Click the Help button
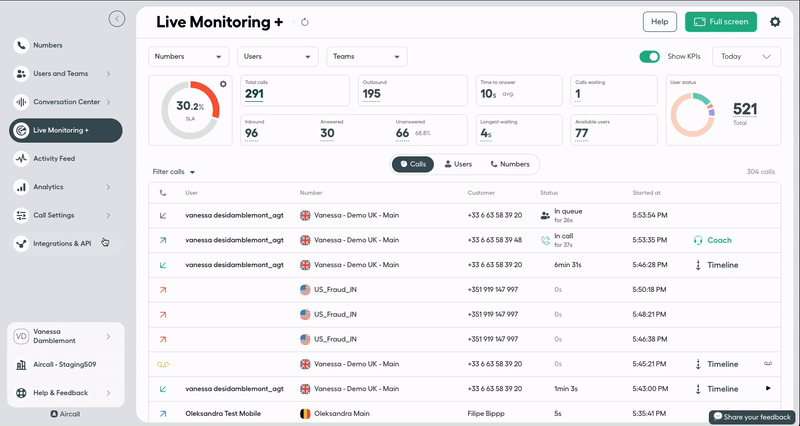Viewport: 800px width, 426px height. pyautogui.click(x=659, y=22)
